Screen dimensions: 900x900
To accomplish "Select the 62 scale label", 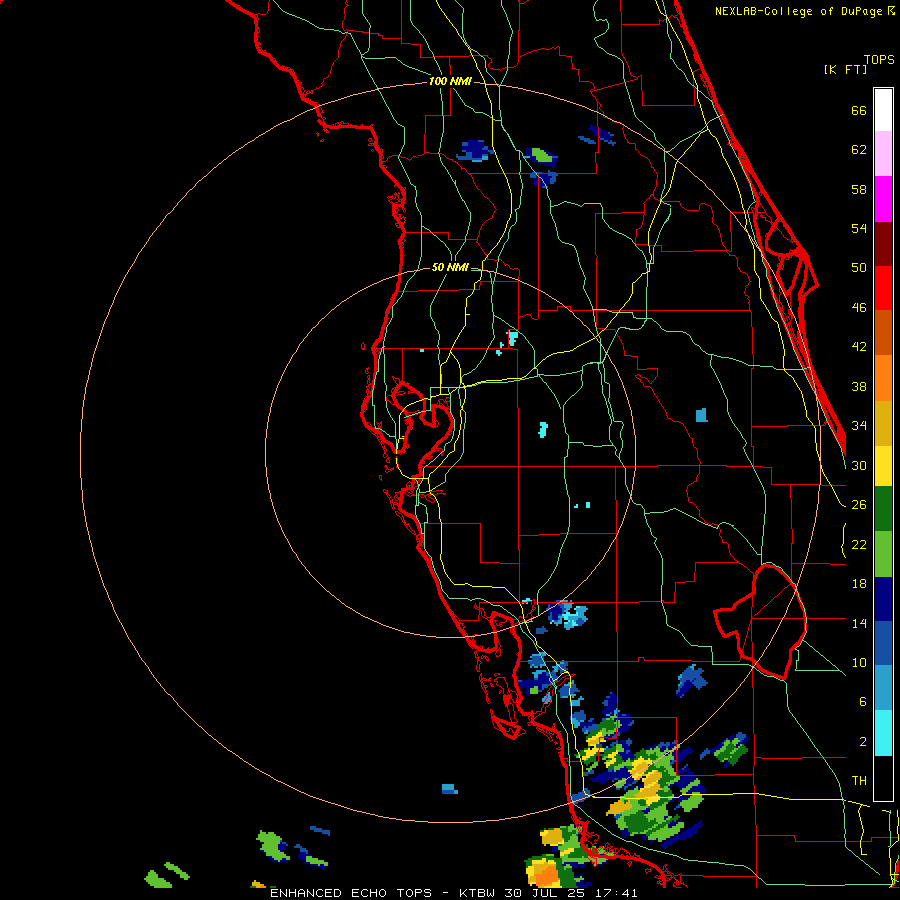I will pyautogui.click(x=859, y=150).
